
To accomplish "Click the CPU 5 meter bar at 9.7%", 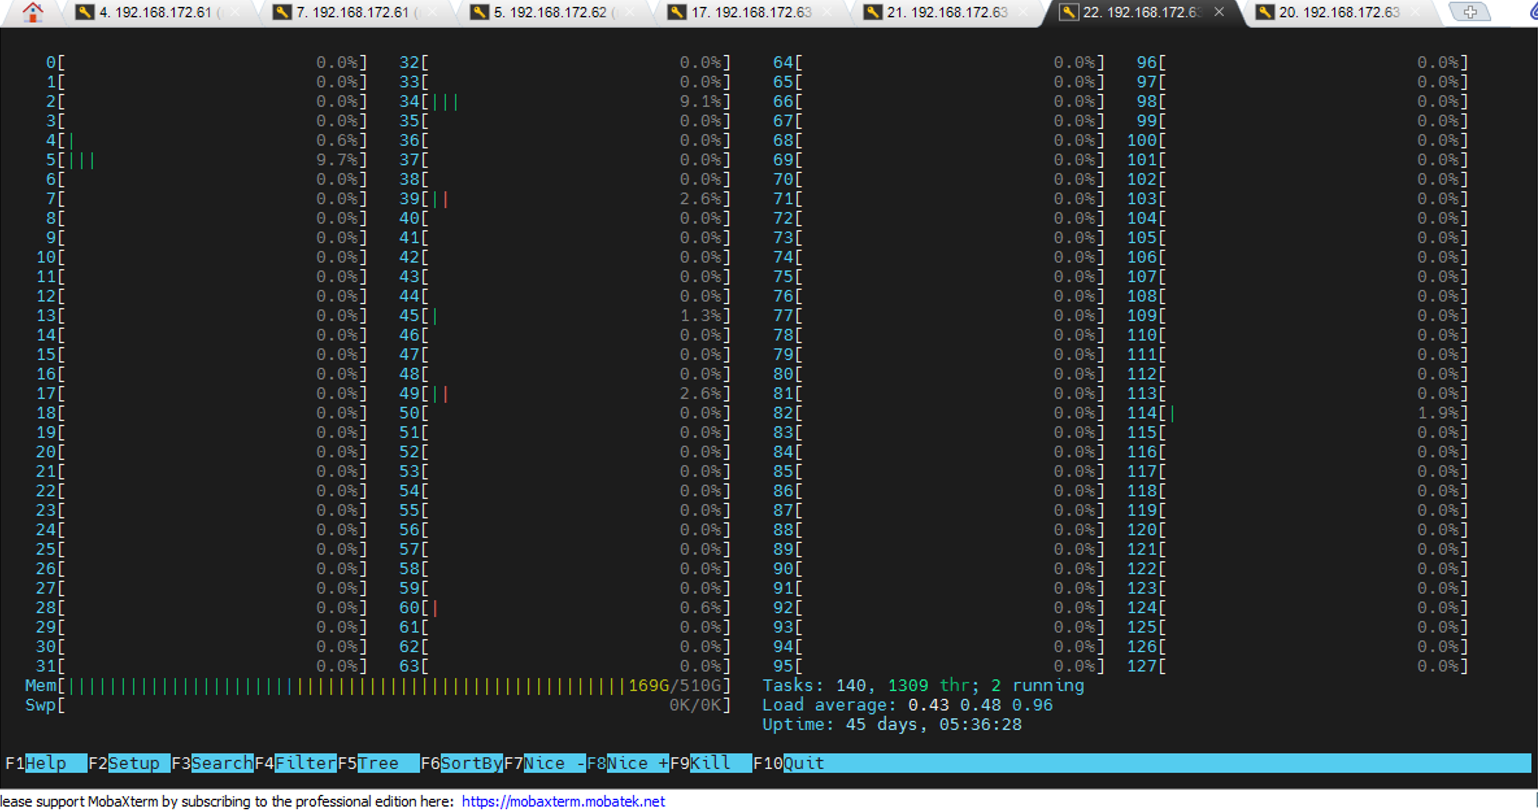I will click(206, 160).
